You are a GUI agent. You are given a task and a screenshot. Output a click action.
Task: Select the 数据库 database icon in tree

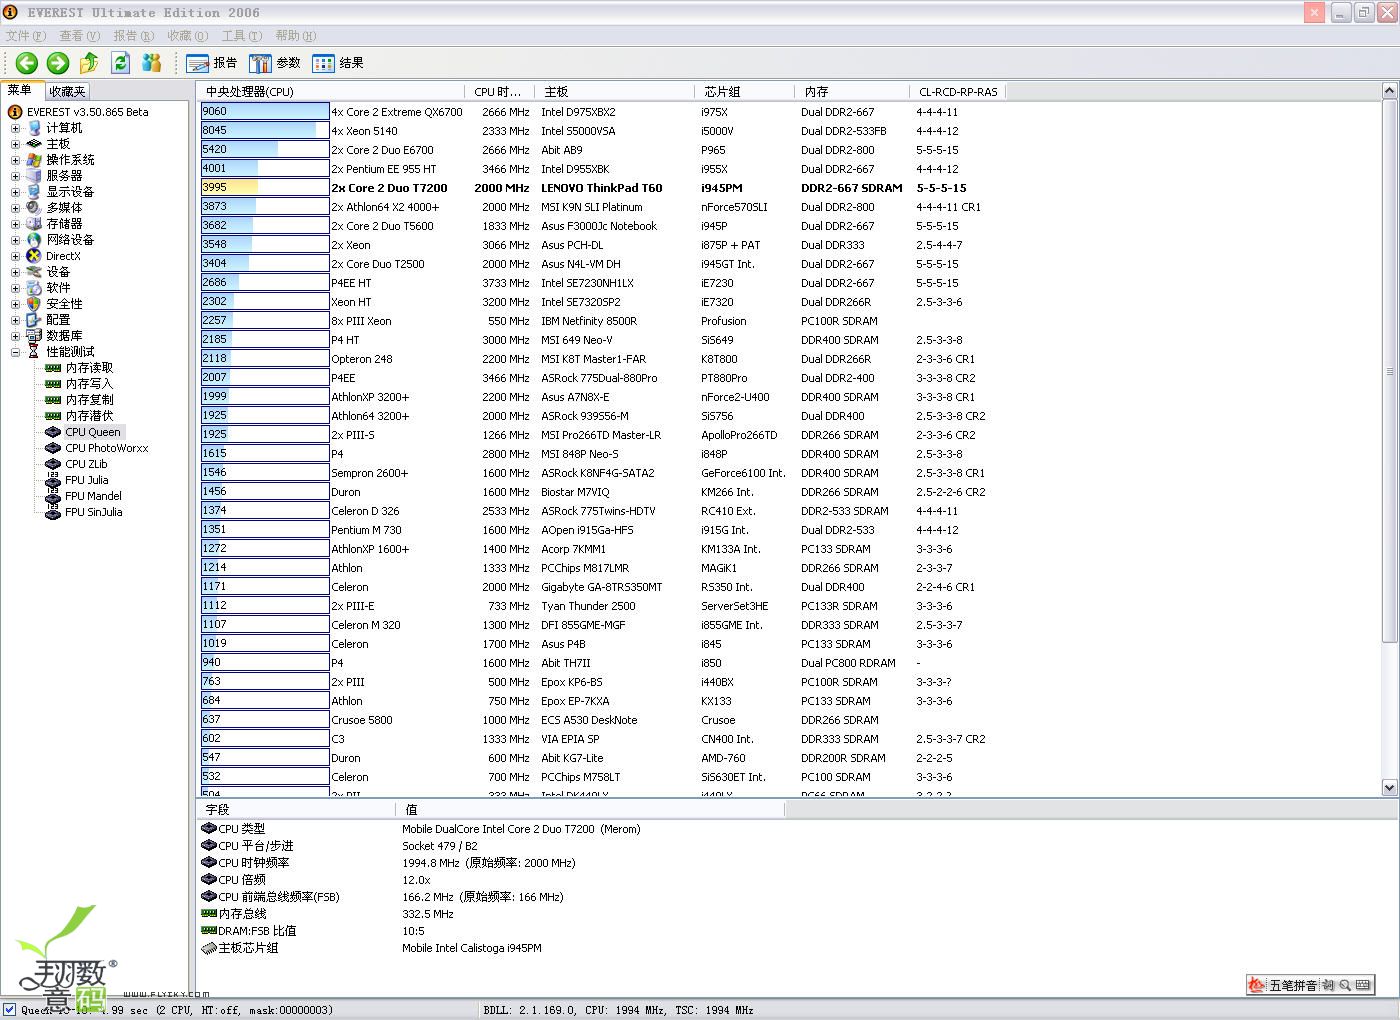[34, 336]
